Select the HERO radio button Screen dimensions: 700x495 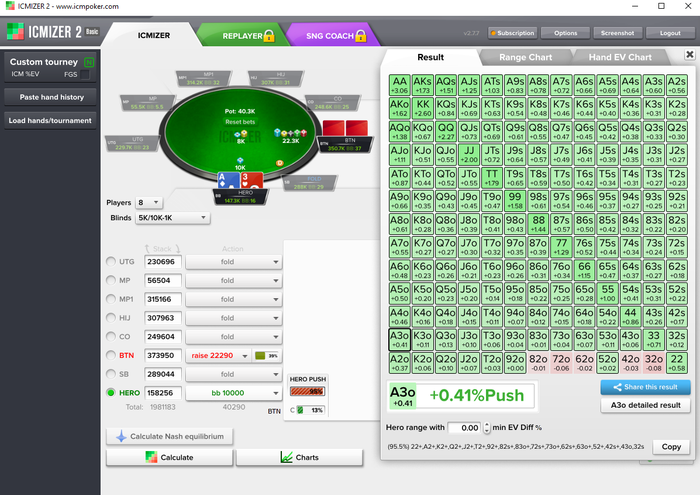[111, 393]
